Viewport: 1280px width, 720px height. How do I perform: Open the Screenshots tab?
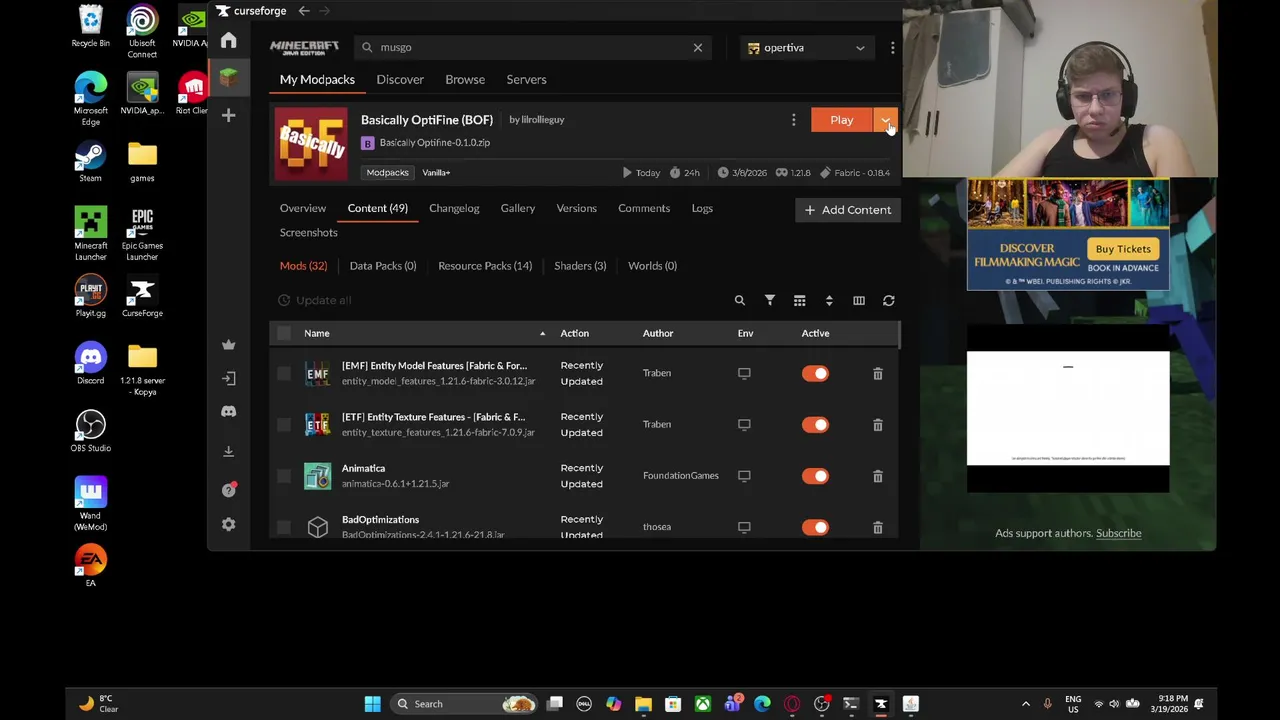[309, 232]
